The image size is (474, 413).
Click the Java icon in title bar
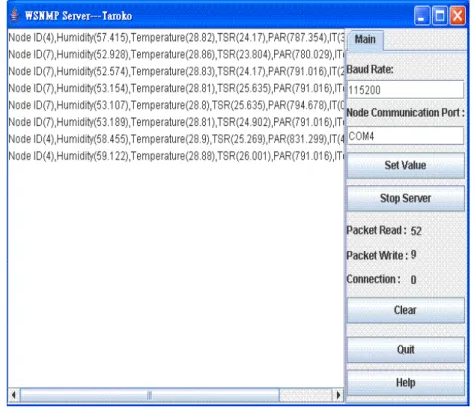14,15
